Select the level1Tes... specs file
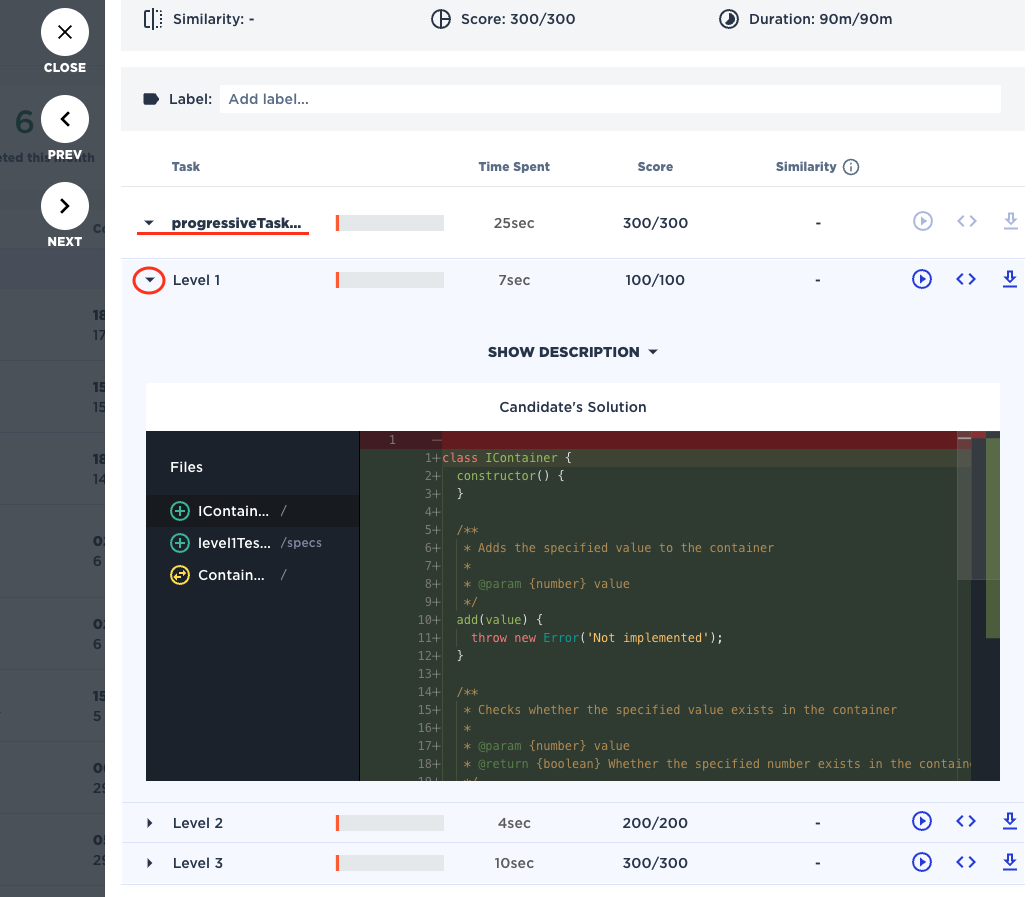1036x897 pixels. 252,543
